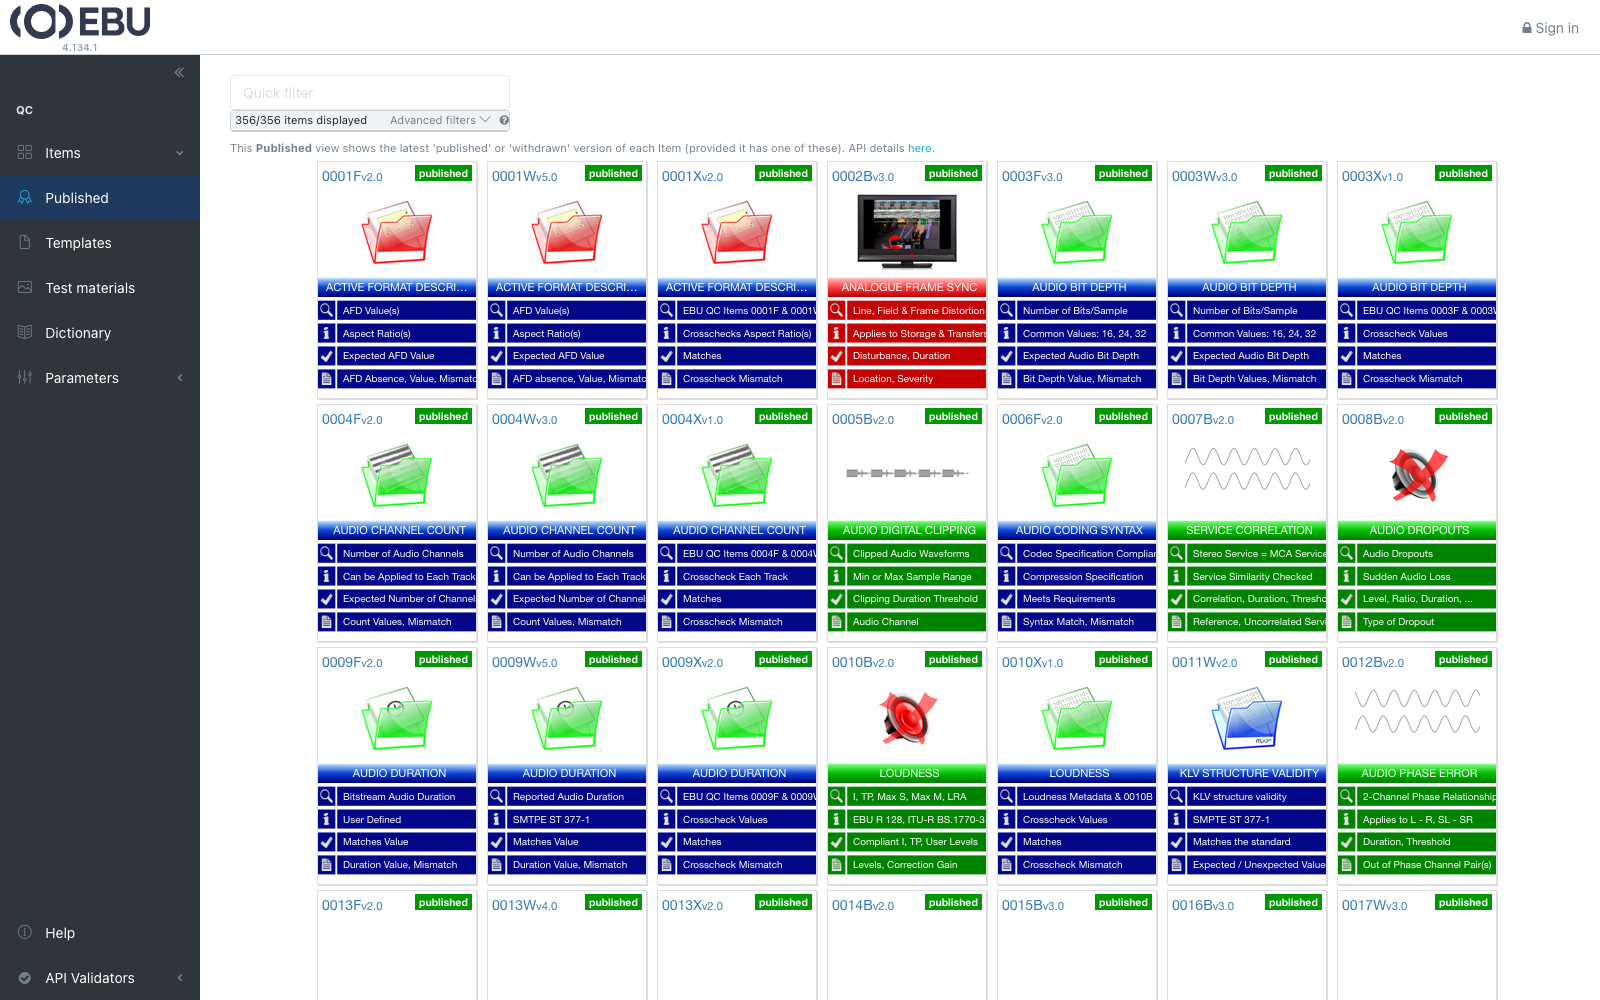
Task: Open item 0013W title link
Action: coord(524,906)
